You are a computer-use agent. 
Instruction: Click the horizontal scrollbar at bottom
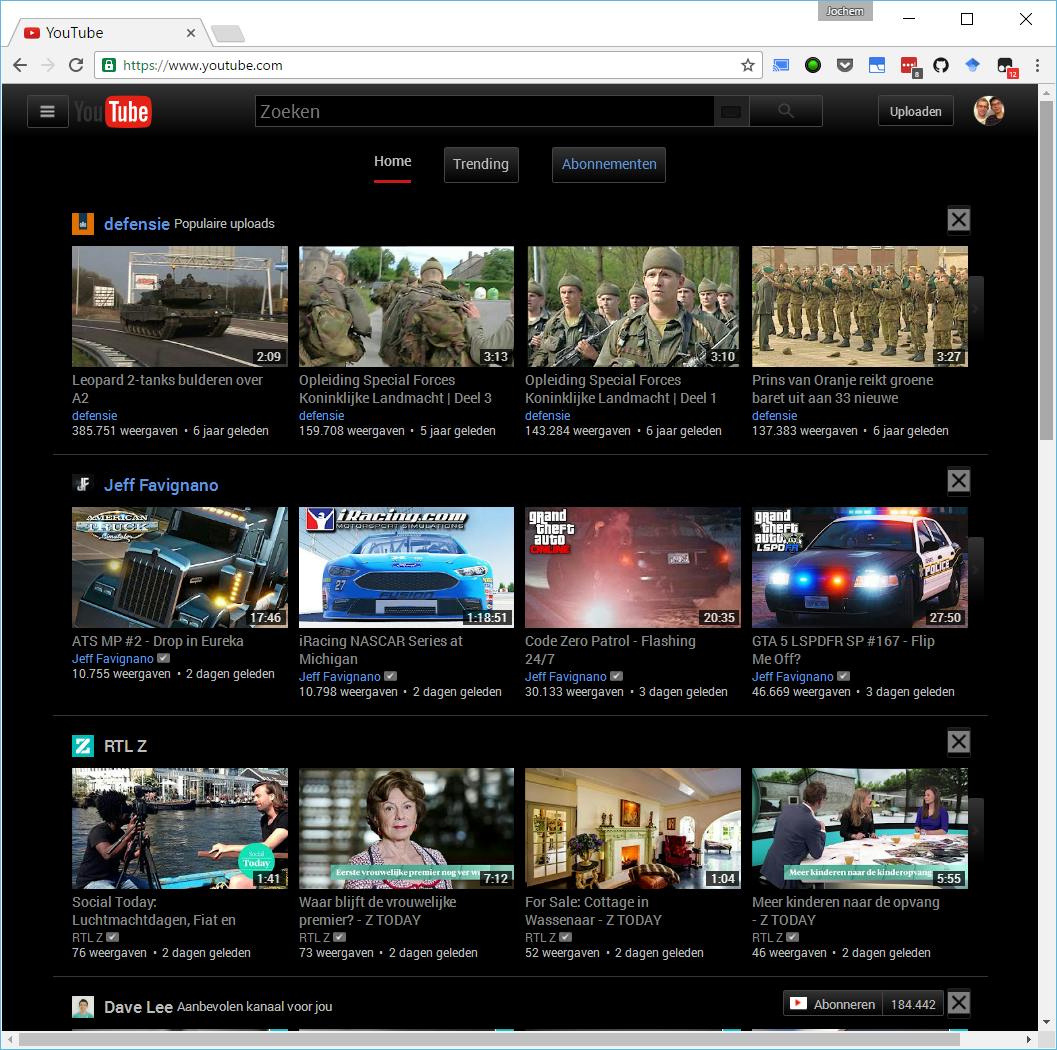click(489, 1039)
